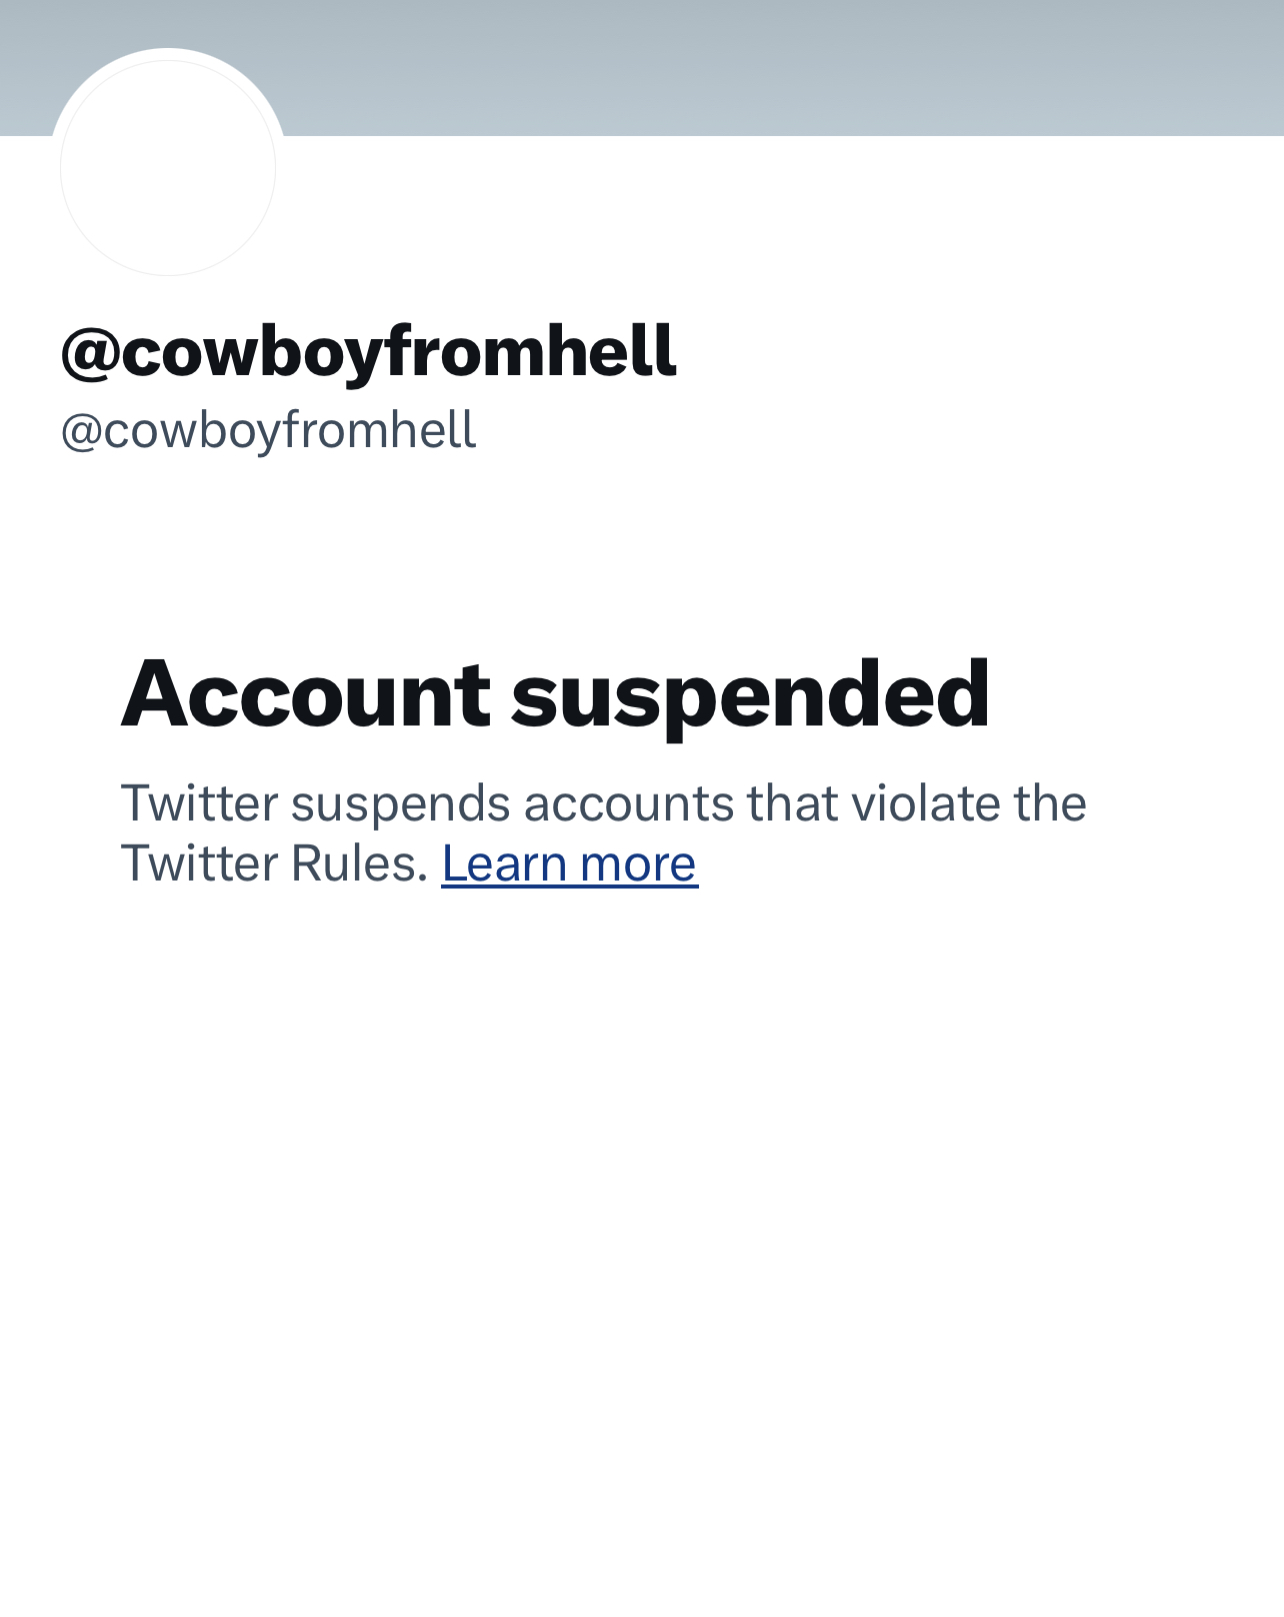
Task: Click the "@" symbol in the gray handle
Action: [x=81, y=432]
